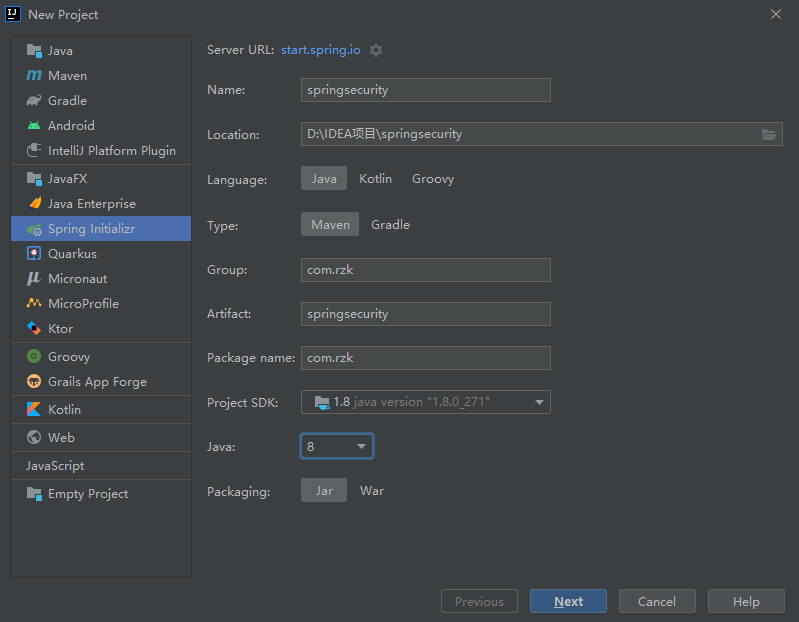Click the Artifact text field
Viewport: 799px width, 622px height.
[x=426, y=314]
